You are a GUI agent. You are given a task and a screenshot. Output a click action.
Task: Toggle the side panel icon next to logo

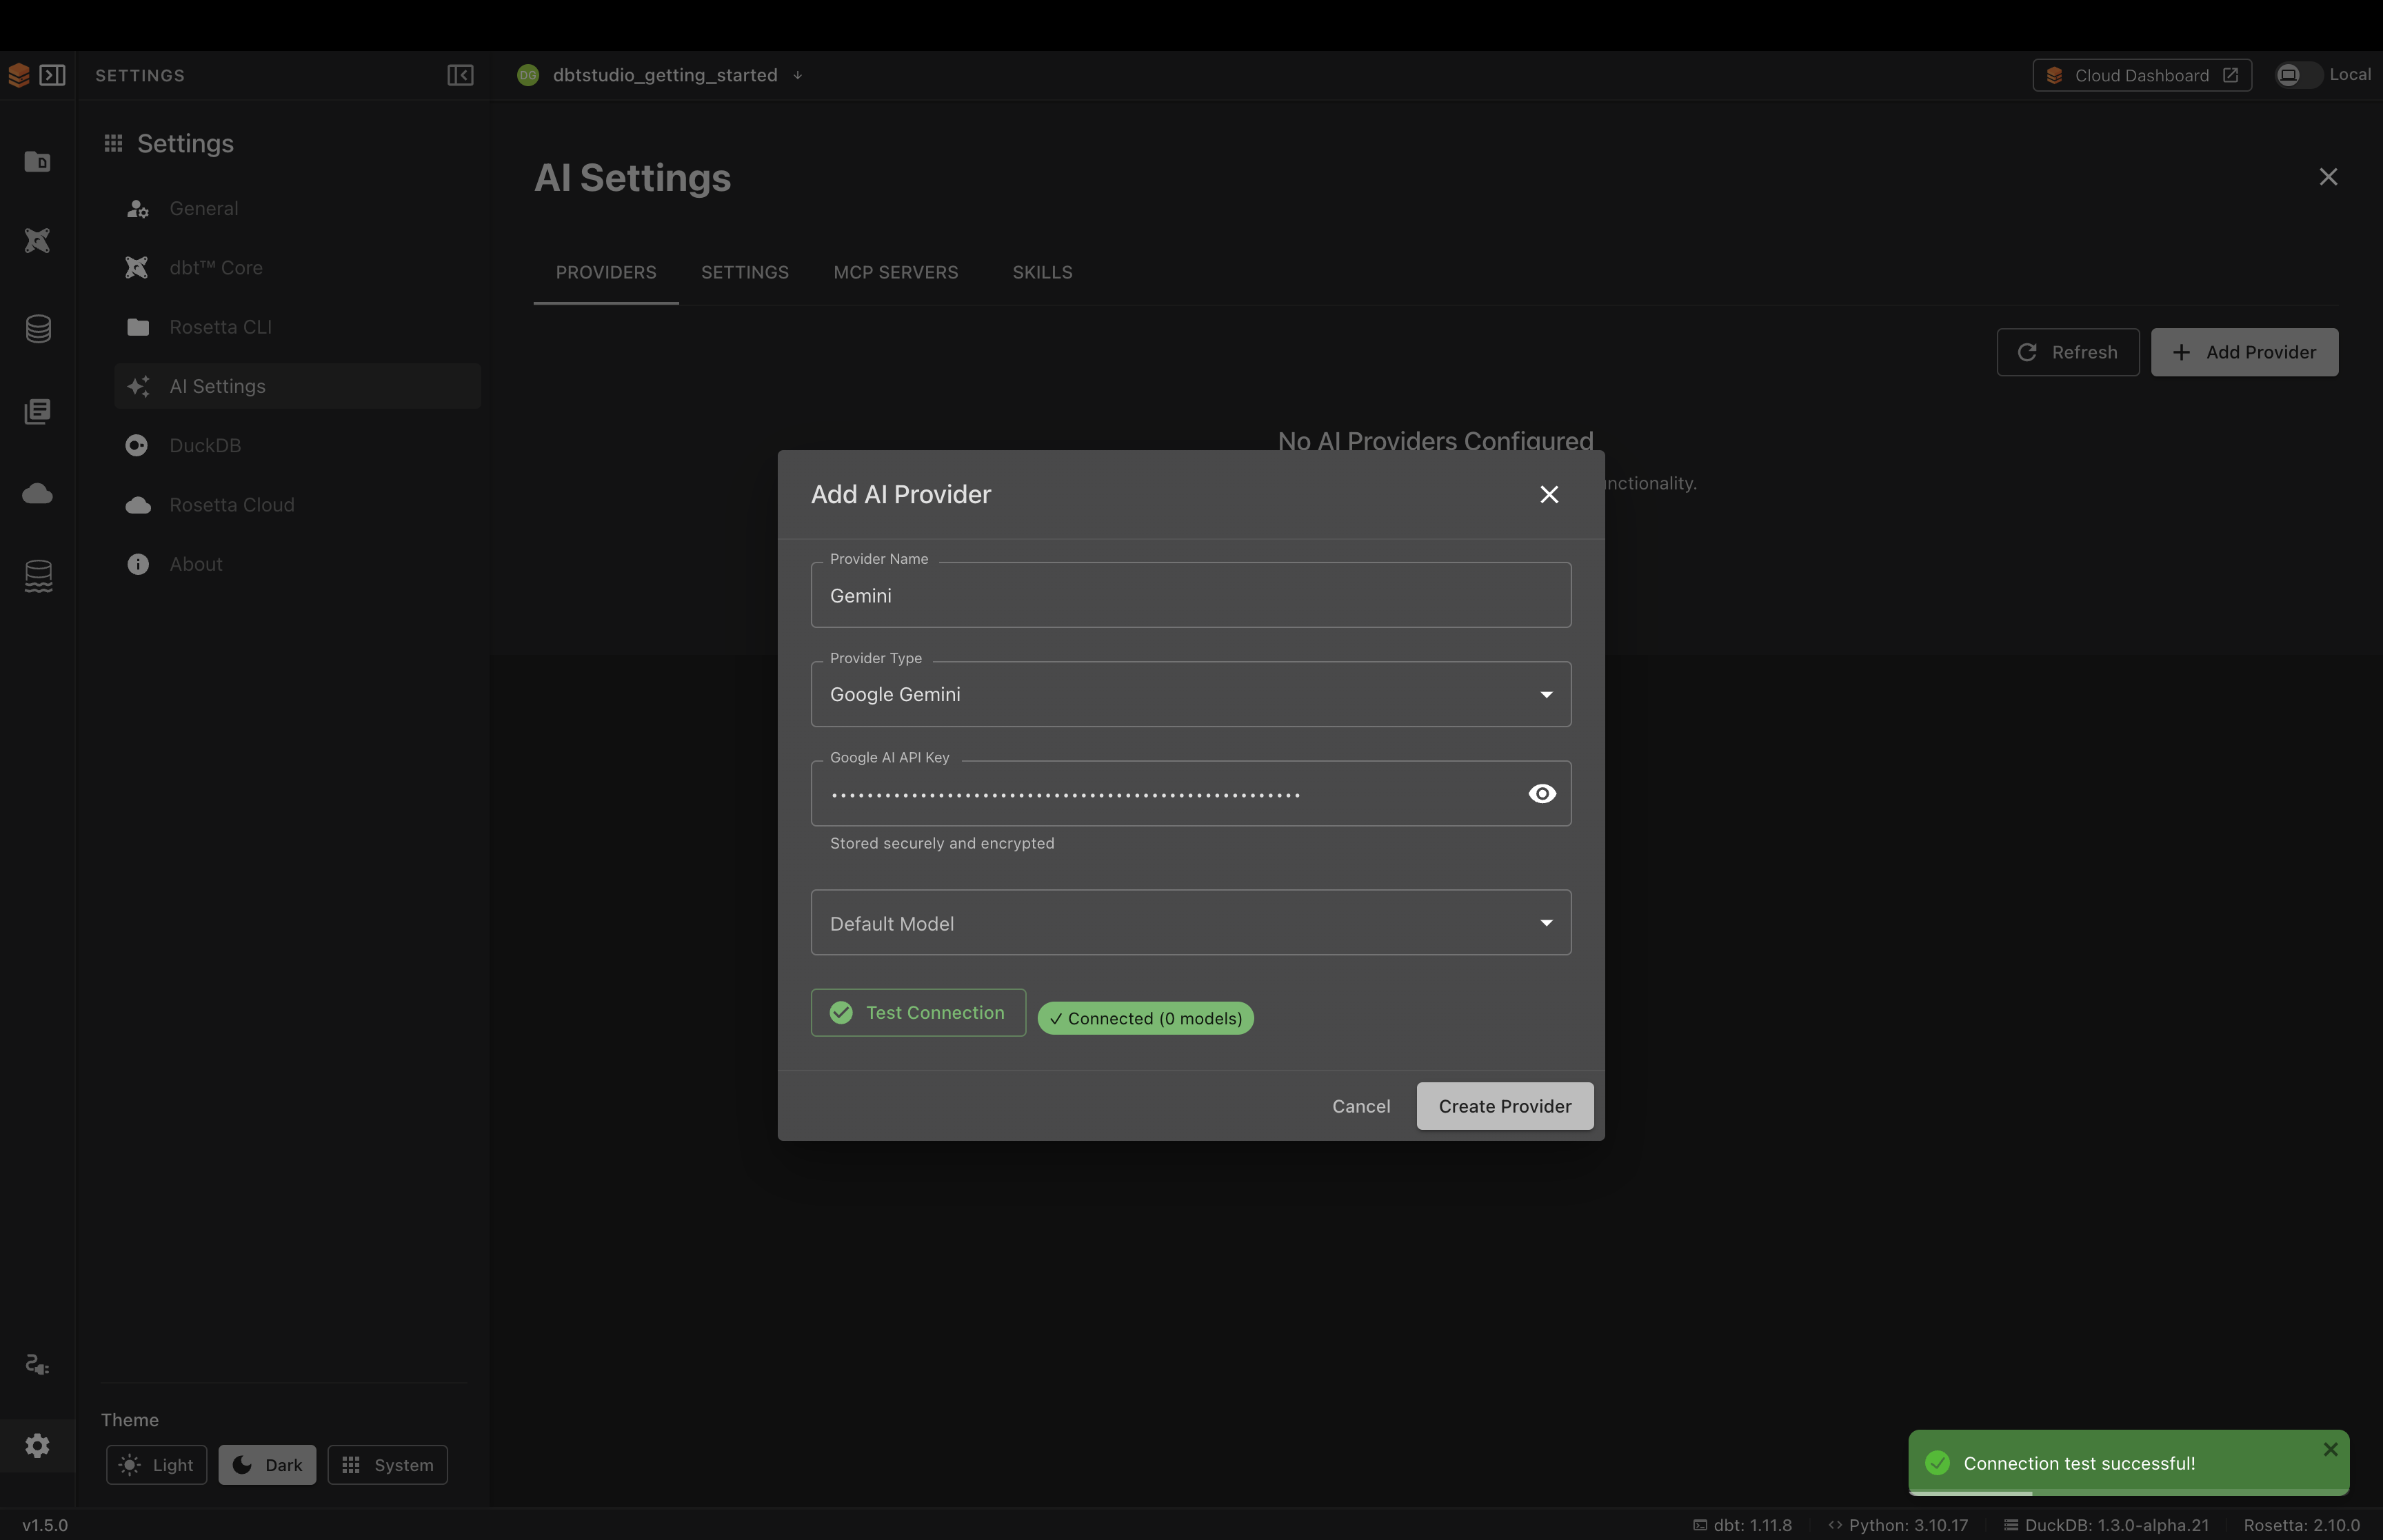pos(52,75)
